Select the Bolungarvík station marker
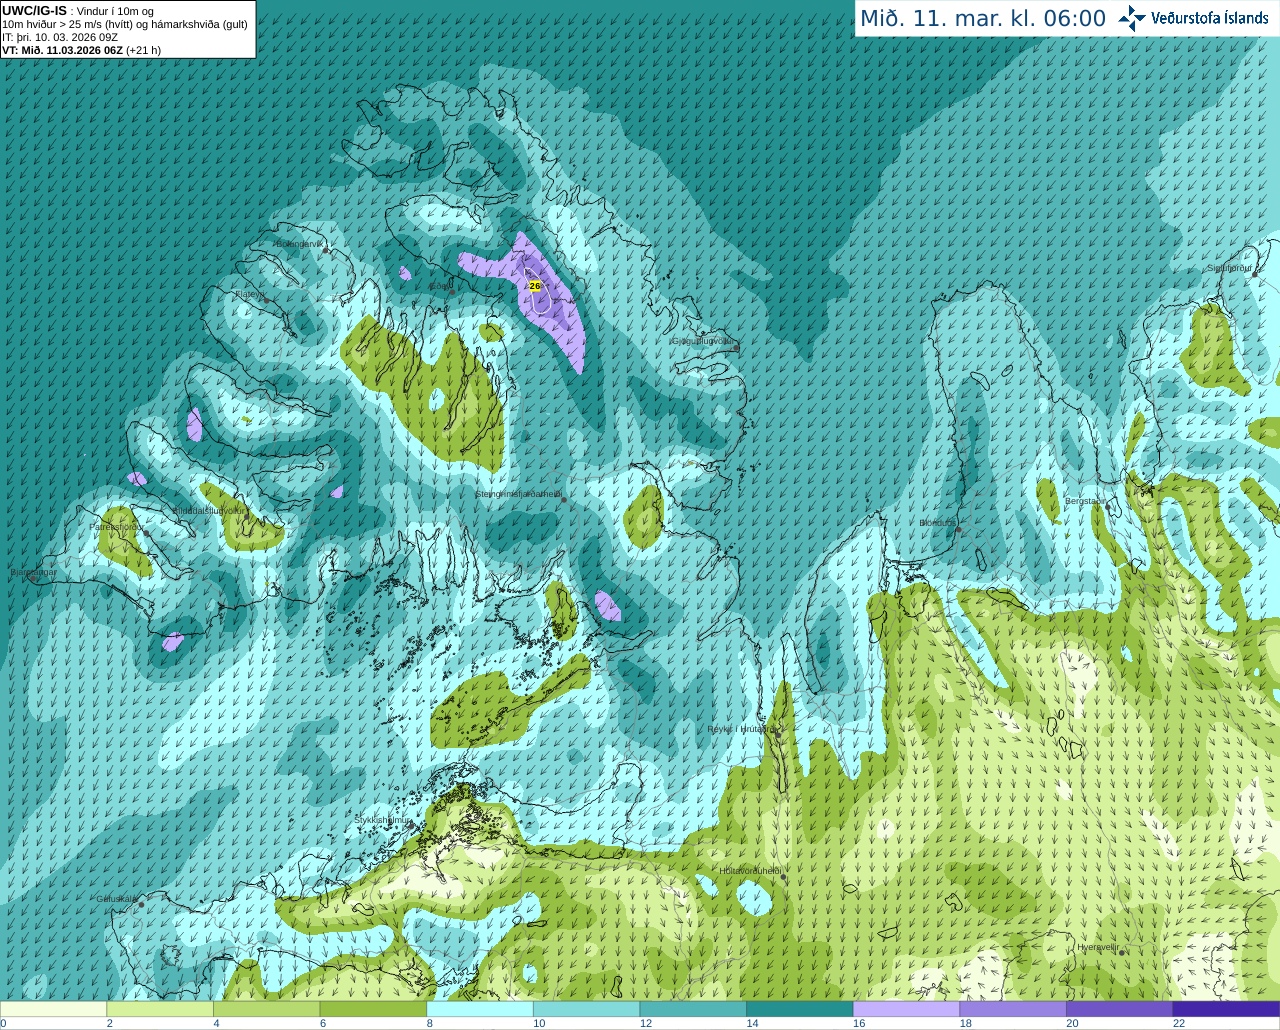Viewport: 1280px width, 1030px height. [x=326, y=251]
